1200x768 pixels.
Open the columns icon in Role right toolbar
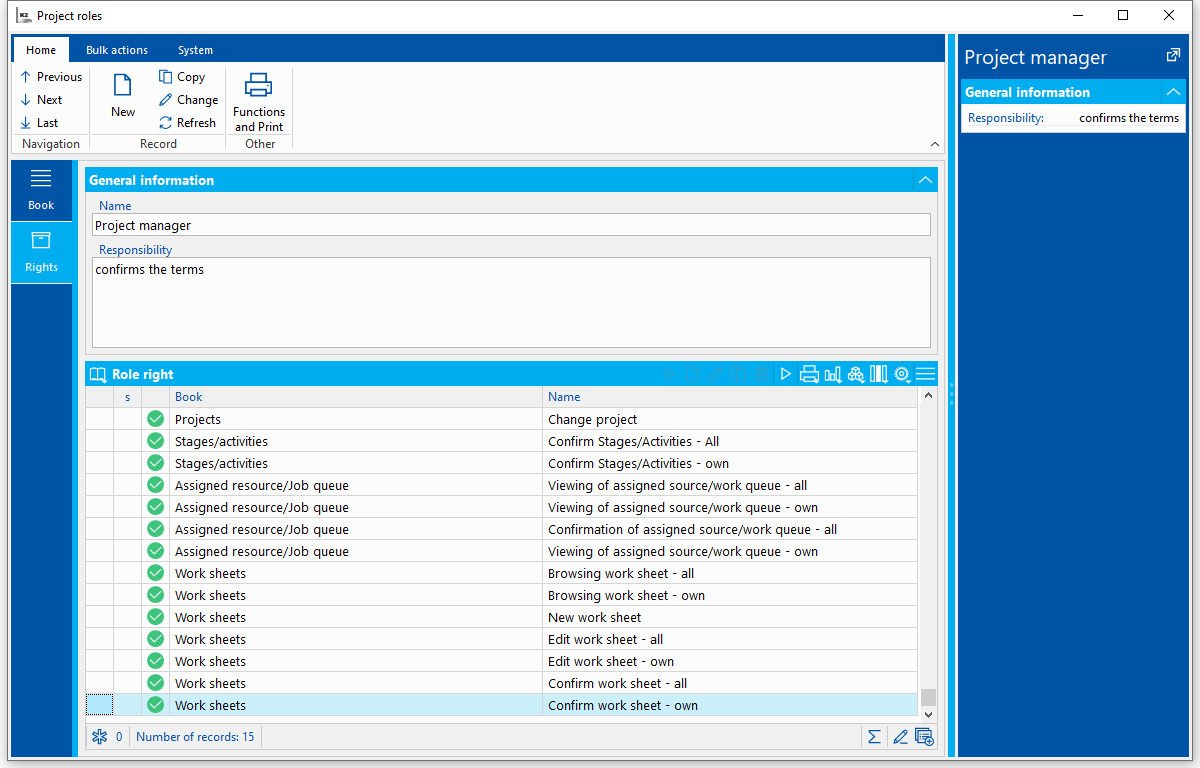(x=879, y=374)
